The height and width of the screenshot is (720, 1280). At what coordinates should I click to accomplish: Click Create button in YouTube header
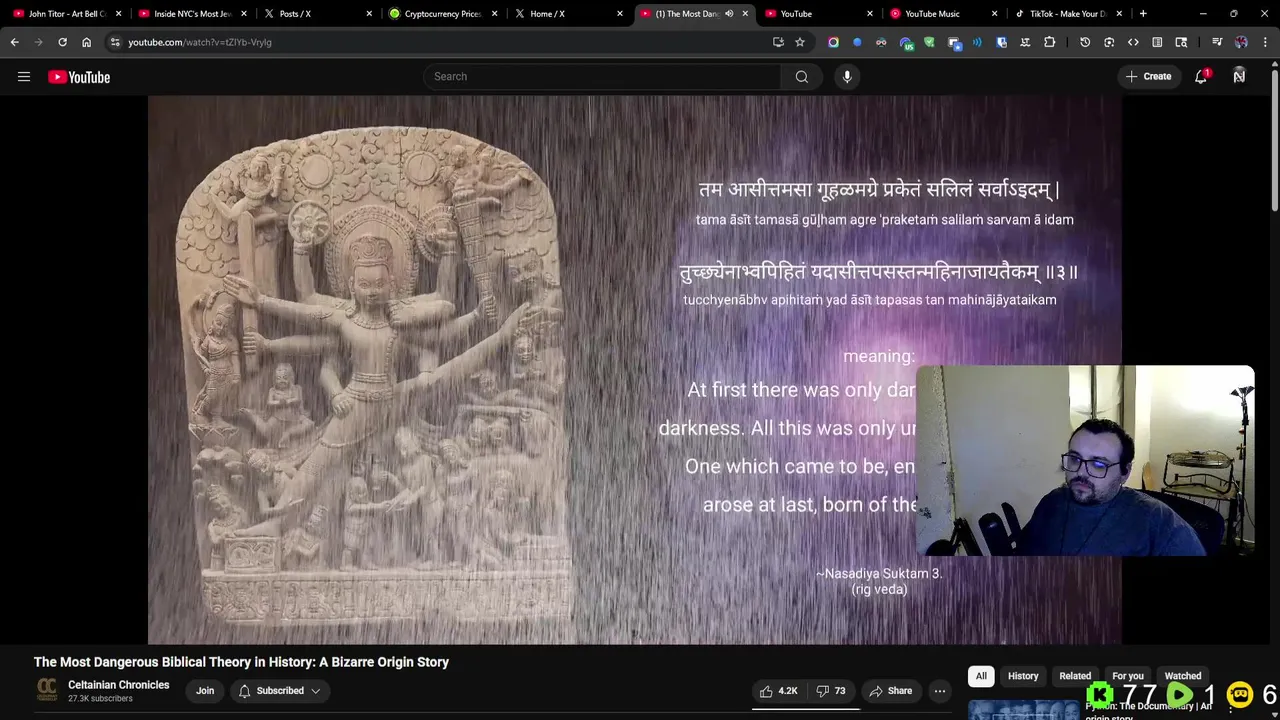point(1148,77)
